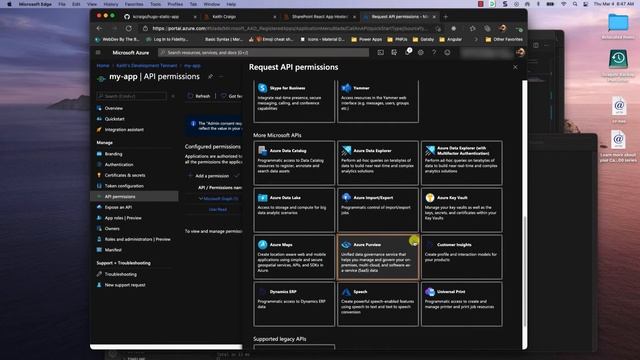This screenshot has width=640, height=360.
Task: Open Quickstart in the app menu
Action: coord(114,119)
